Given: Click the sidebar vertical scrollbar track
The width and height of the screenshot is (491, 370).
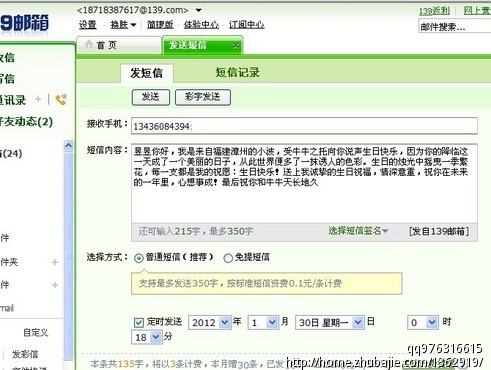Looking at the screenshot, I should [68, 255].
